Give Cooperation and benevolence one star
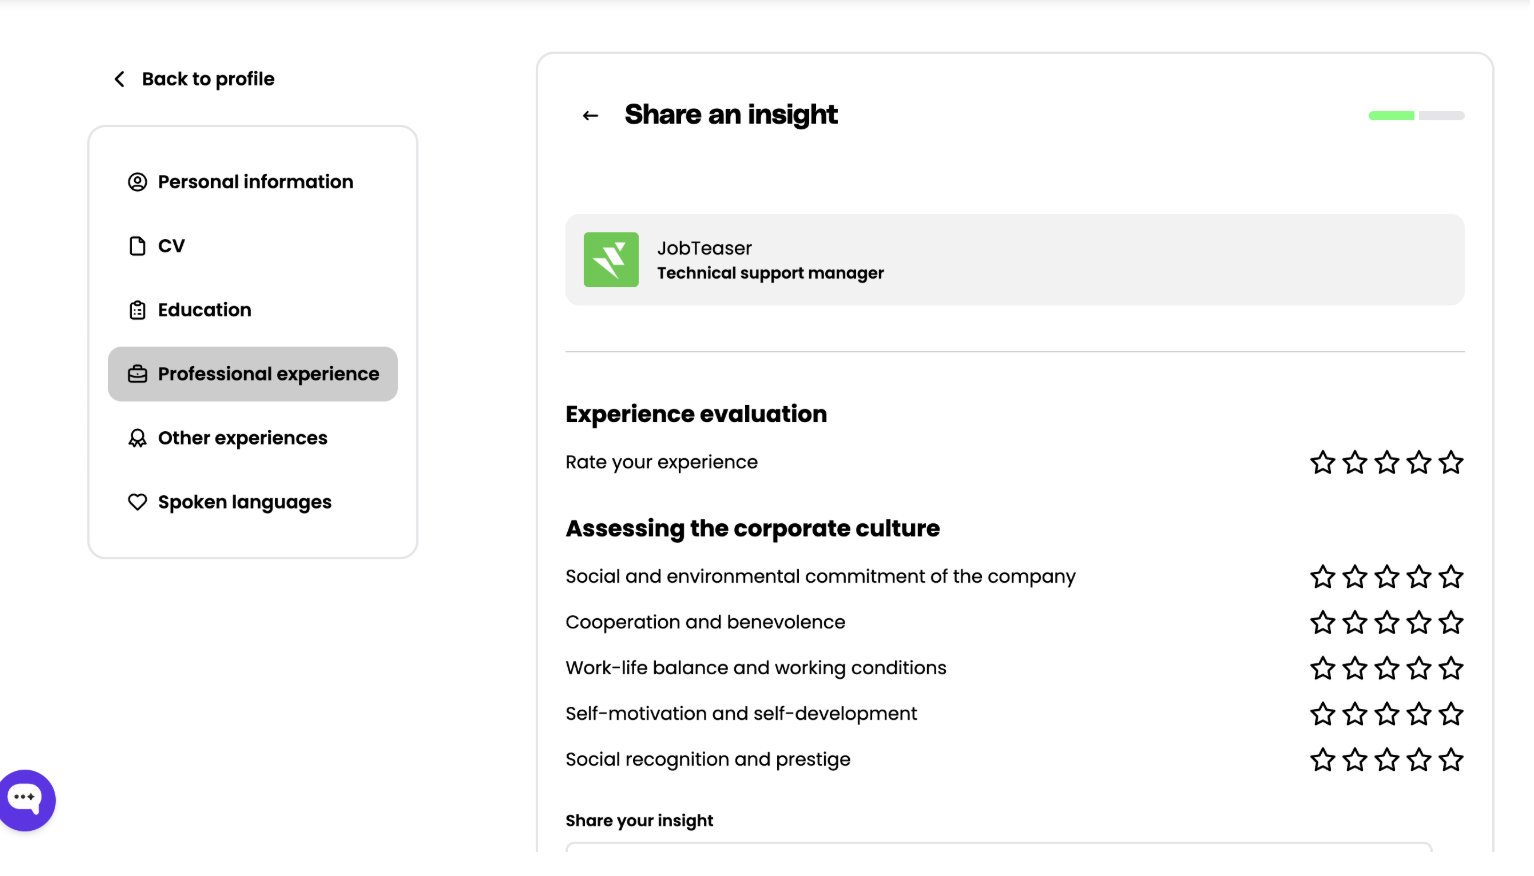The width and height of the screenshot is (1534, 876). coord(1323,622)
